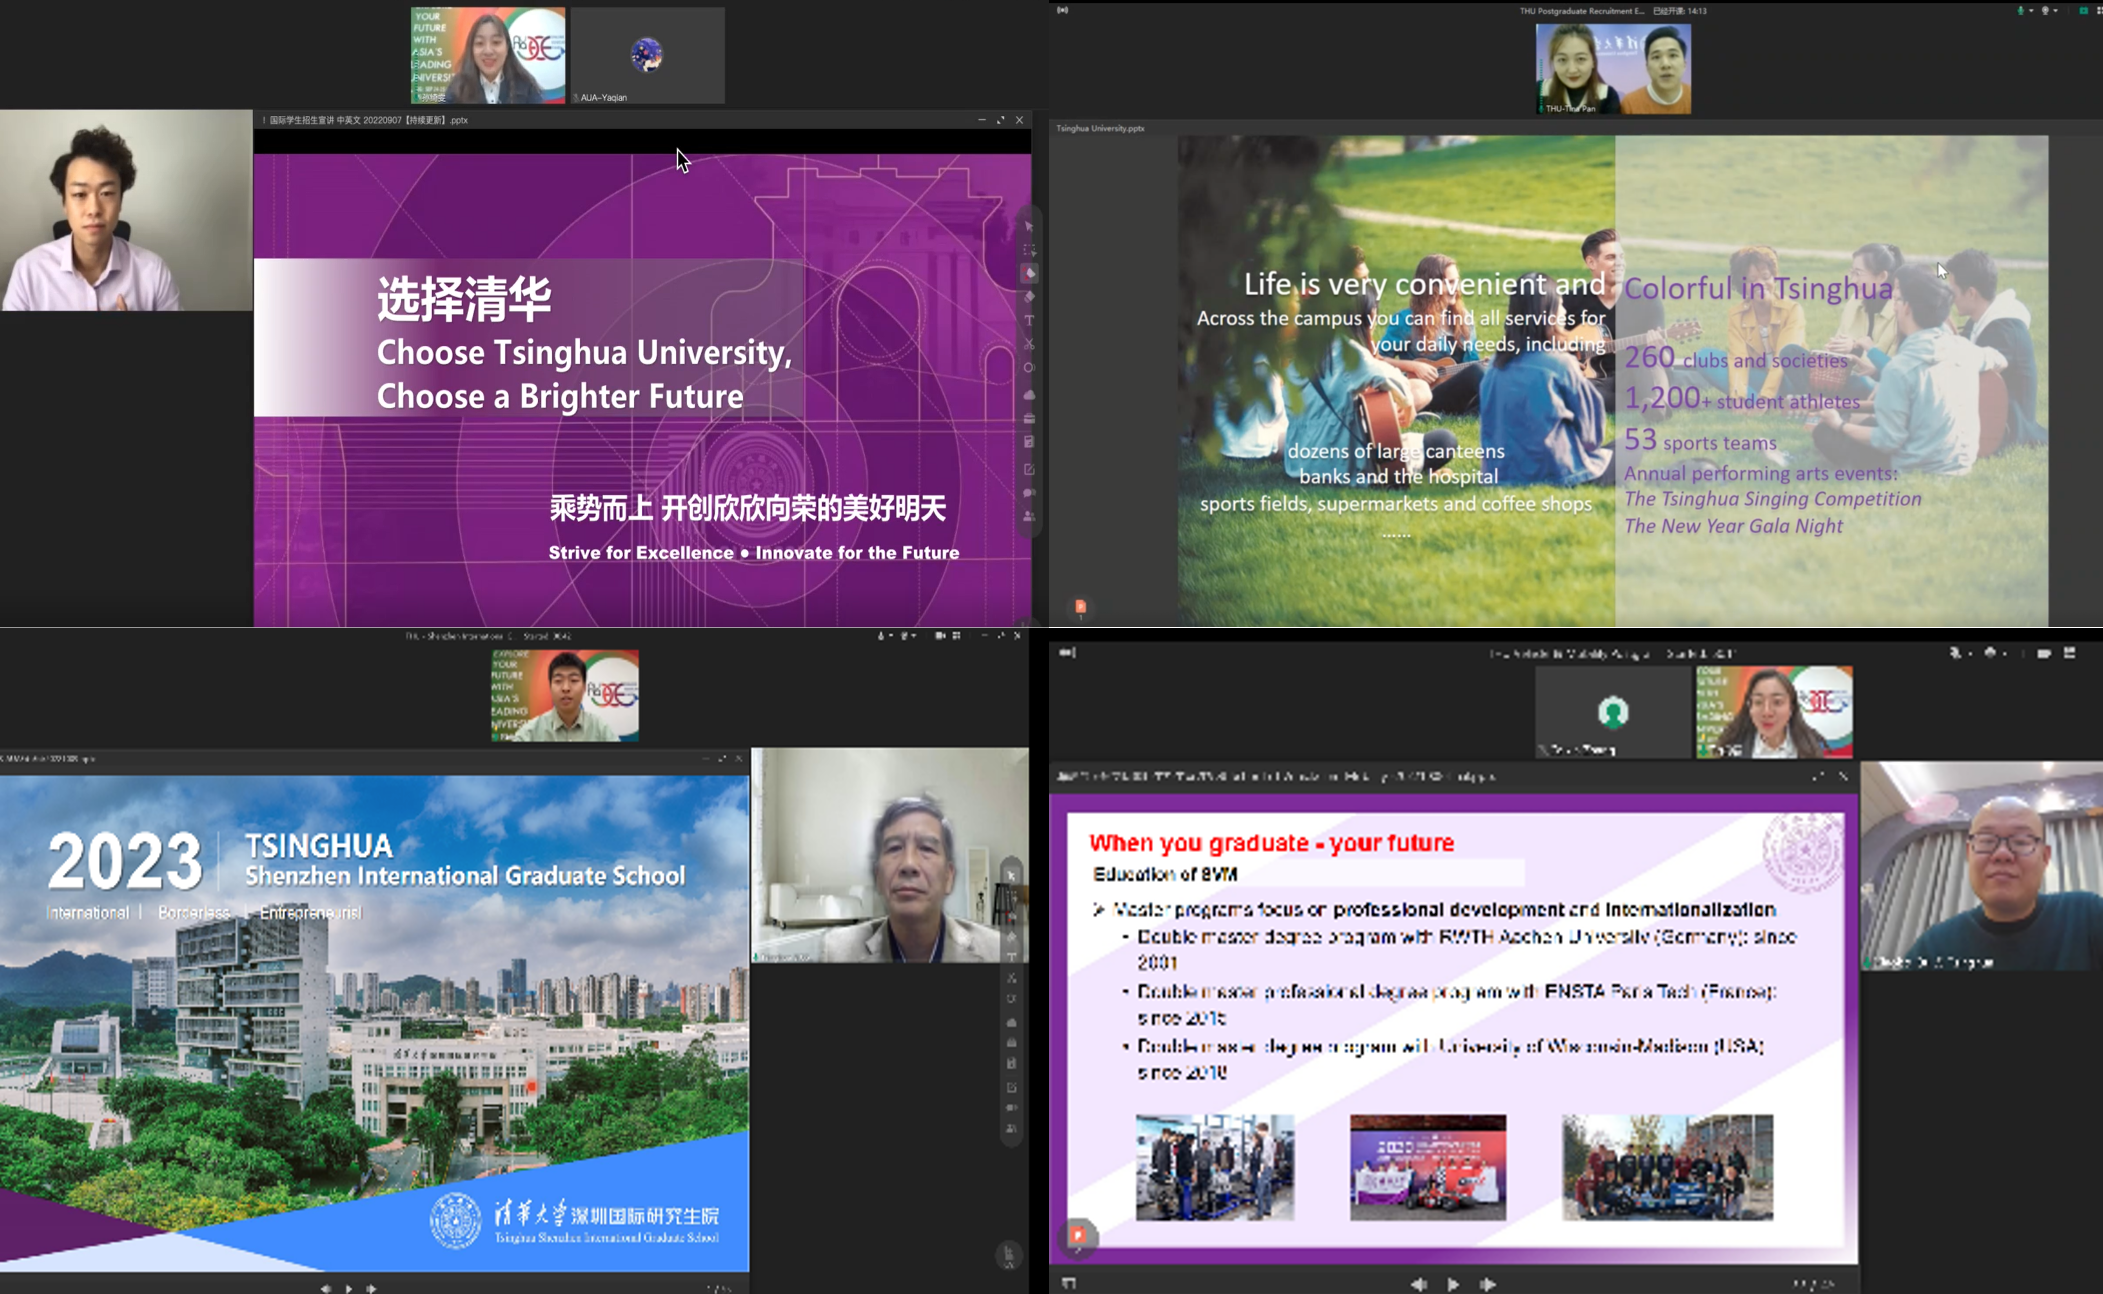Screen dimensions: 2103x1294
Task: Activate the highlighted pen annotation tool
Action: pos(1029,273)
